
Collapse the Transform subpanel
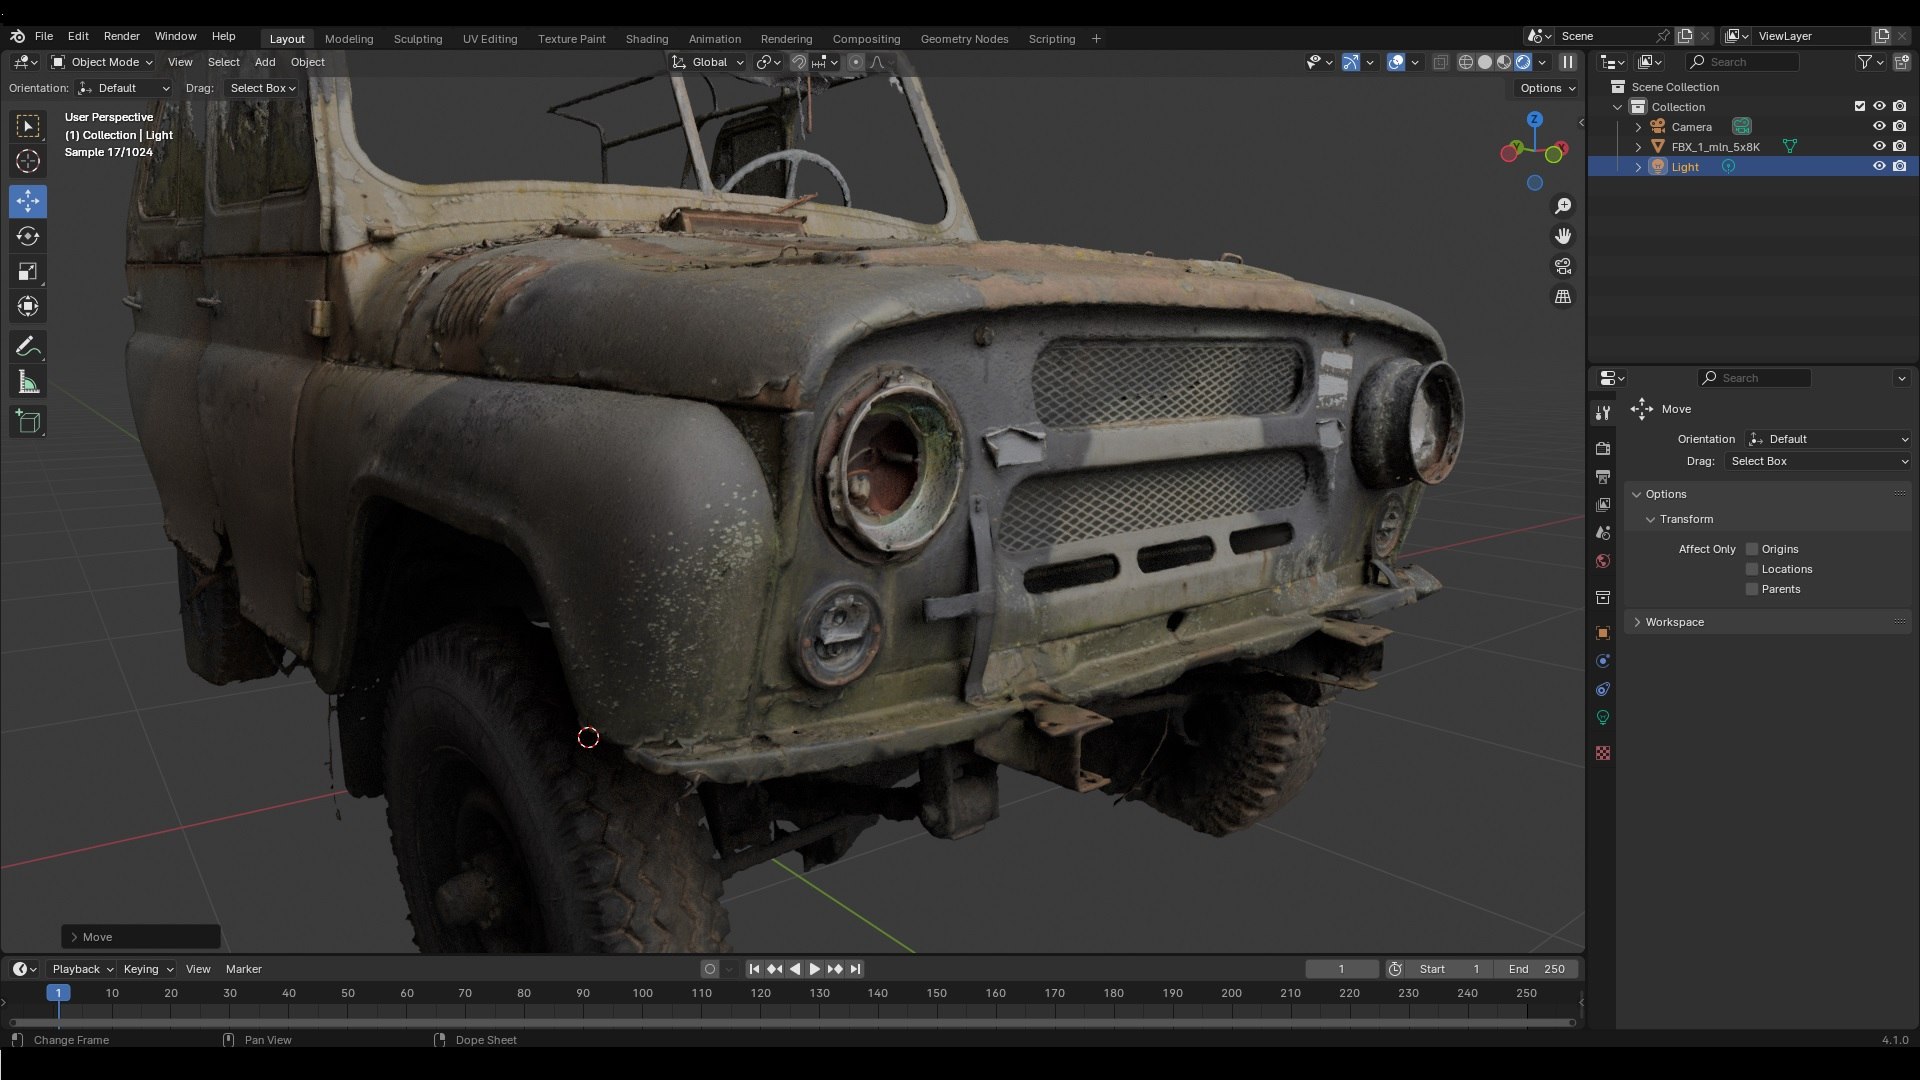tap(1650, 519)
